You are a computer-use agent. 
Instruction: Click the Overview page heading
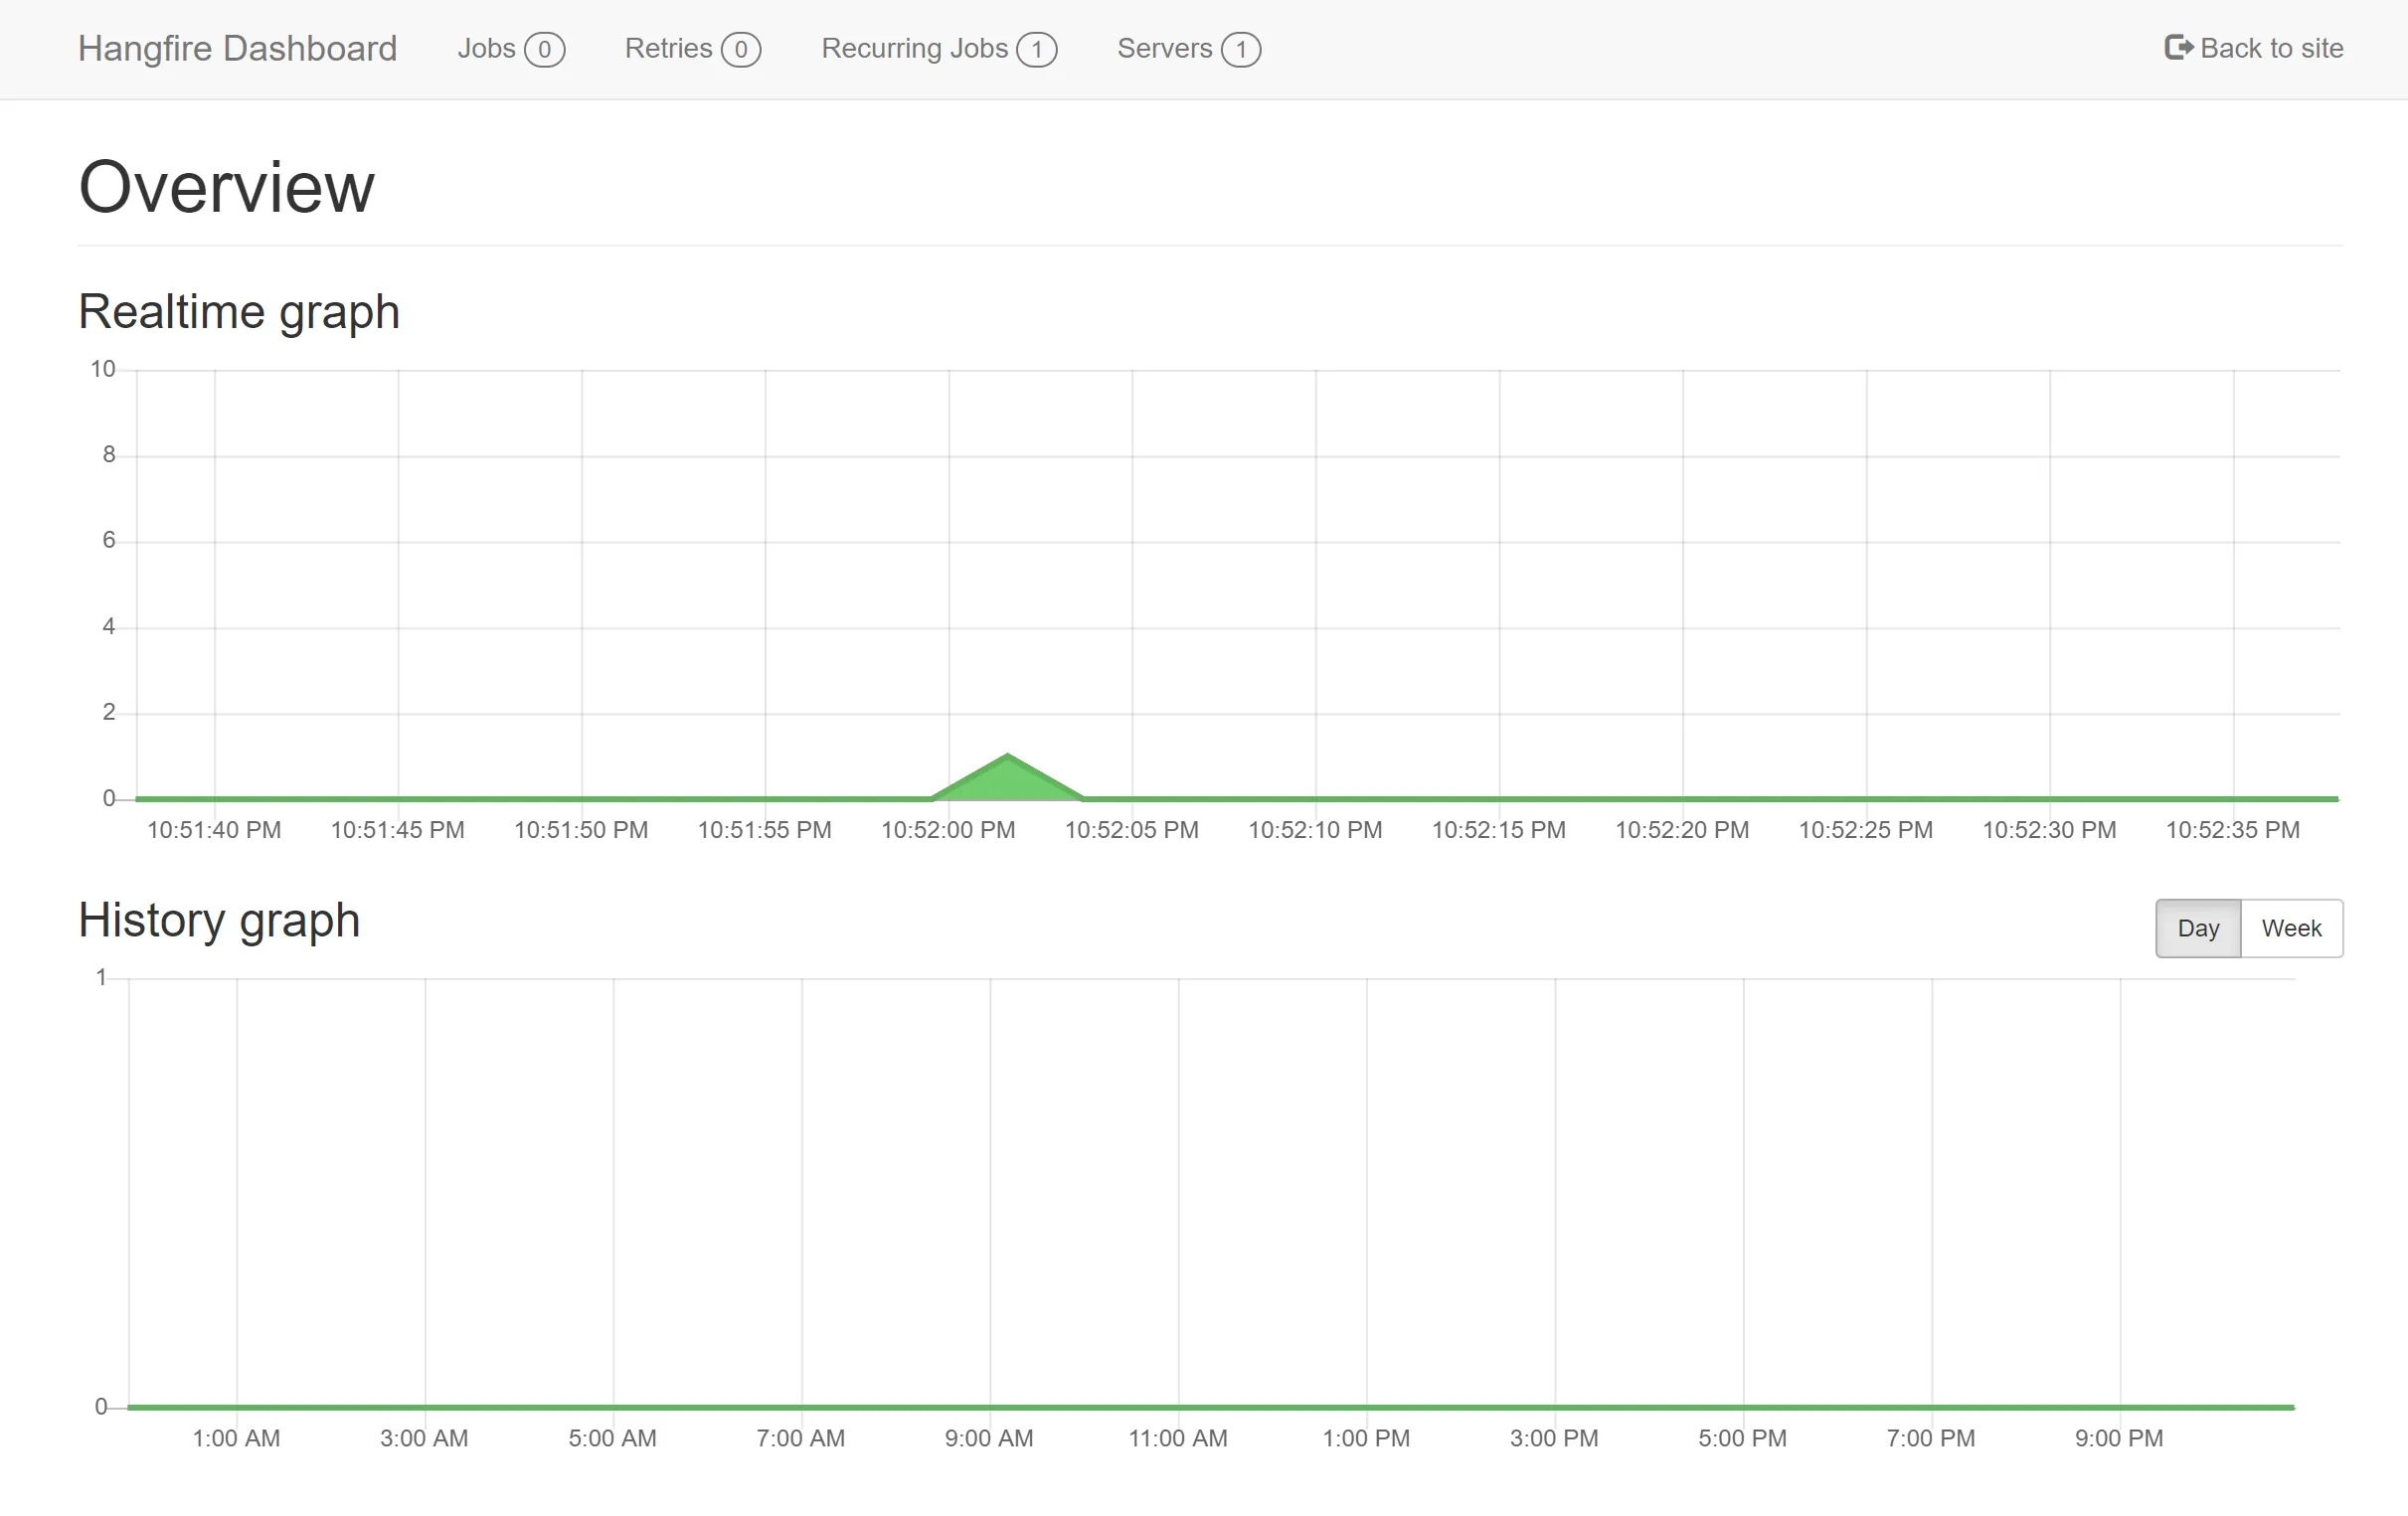tap(226, 187)
